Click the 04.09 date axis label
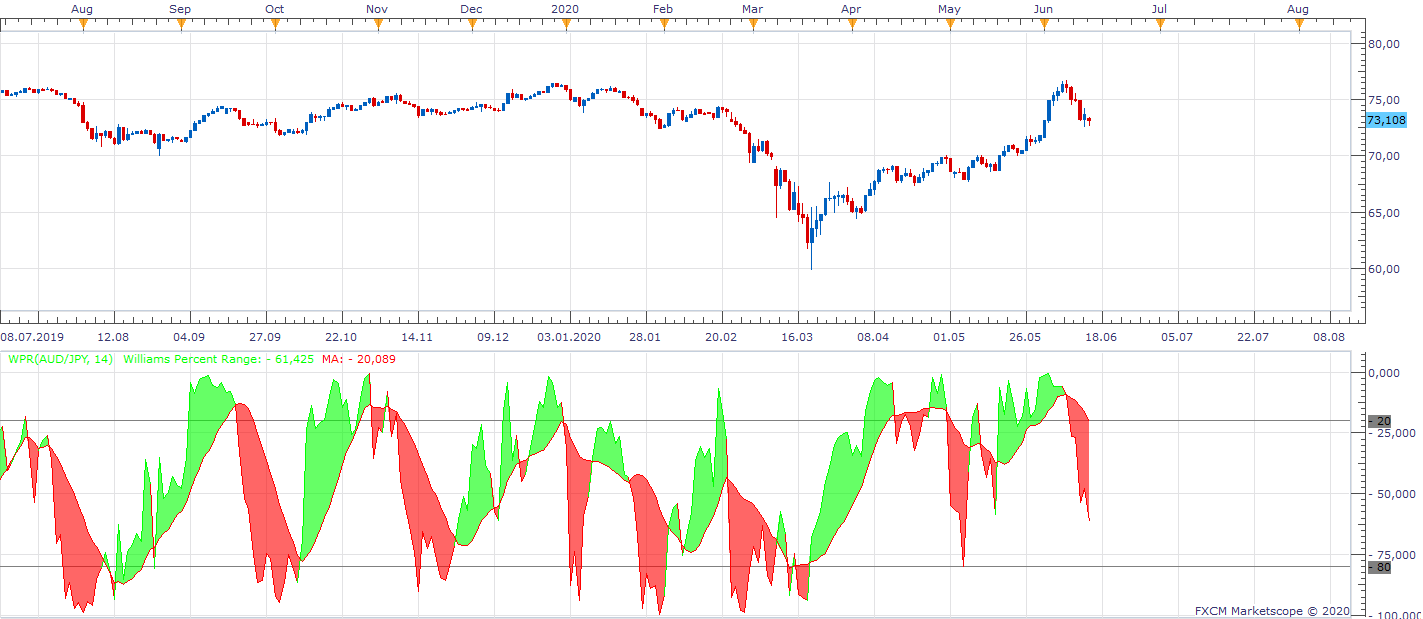The height and width of the screenshot is (619, 1423). 189,337
